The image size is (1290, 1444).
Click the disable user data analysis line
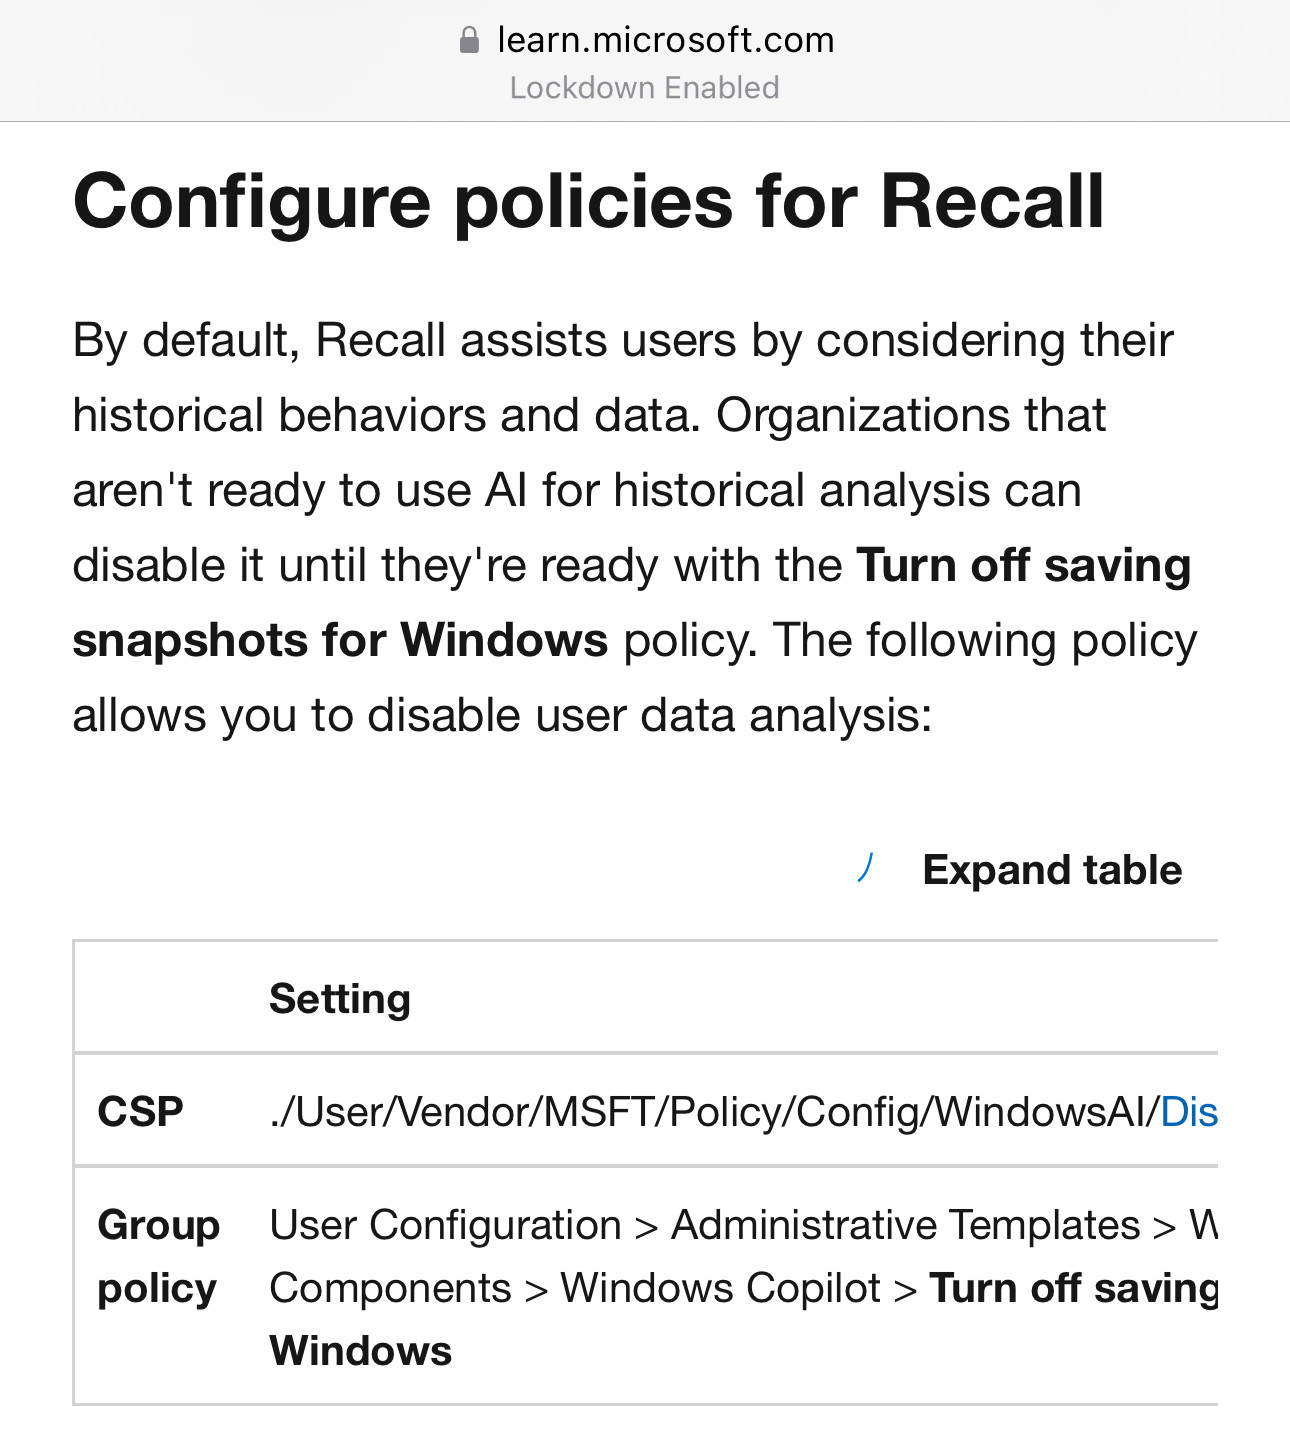502,715
